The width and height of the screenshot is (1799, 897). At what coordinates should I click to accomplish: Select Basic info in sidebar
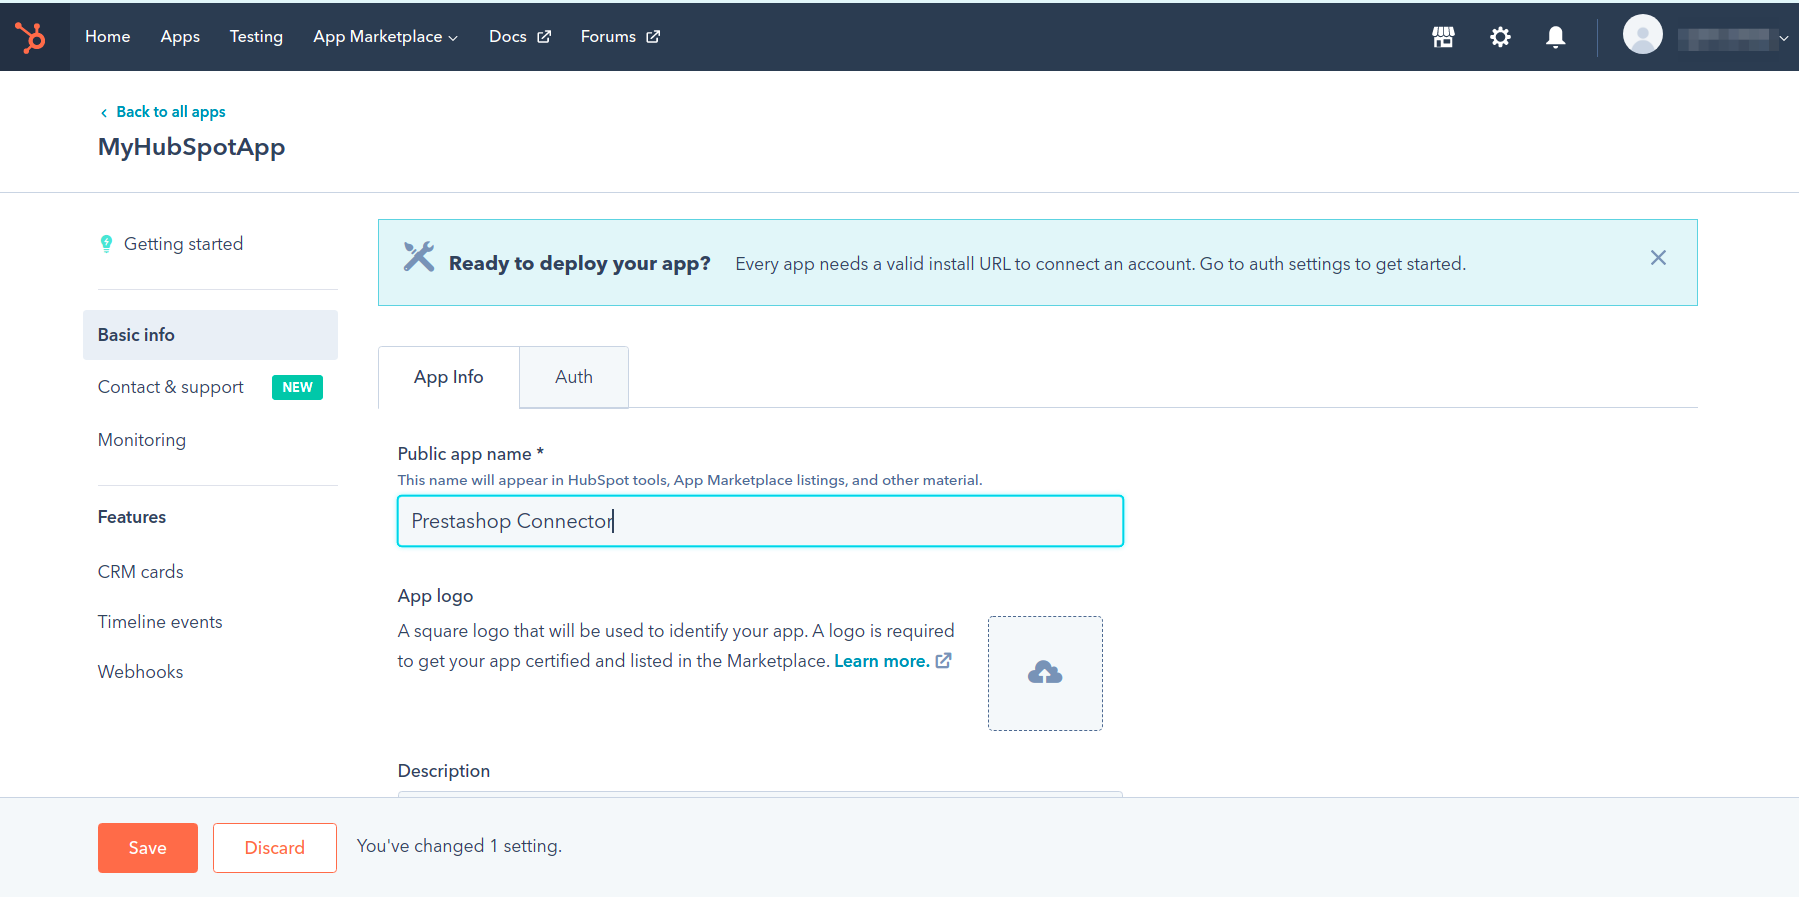210,335
